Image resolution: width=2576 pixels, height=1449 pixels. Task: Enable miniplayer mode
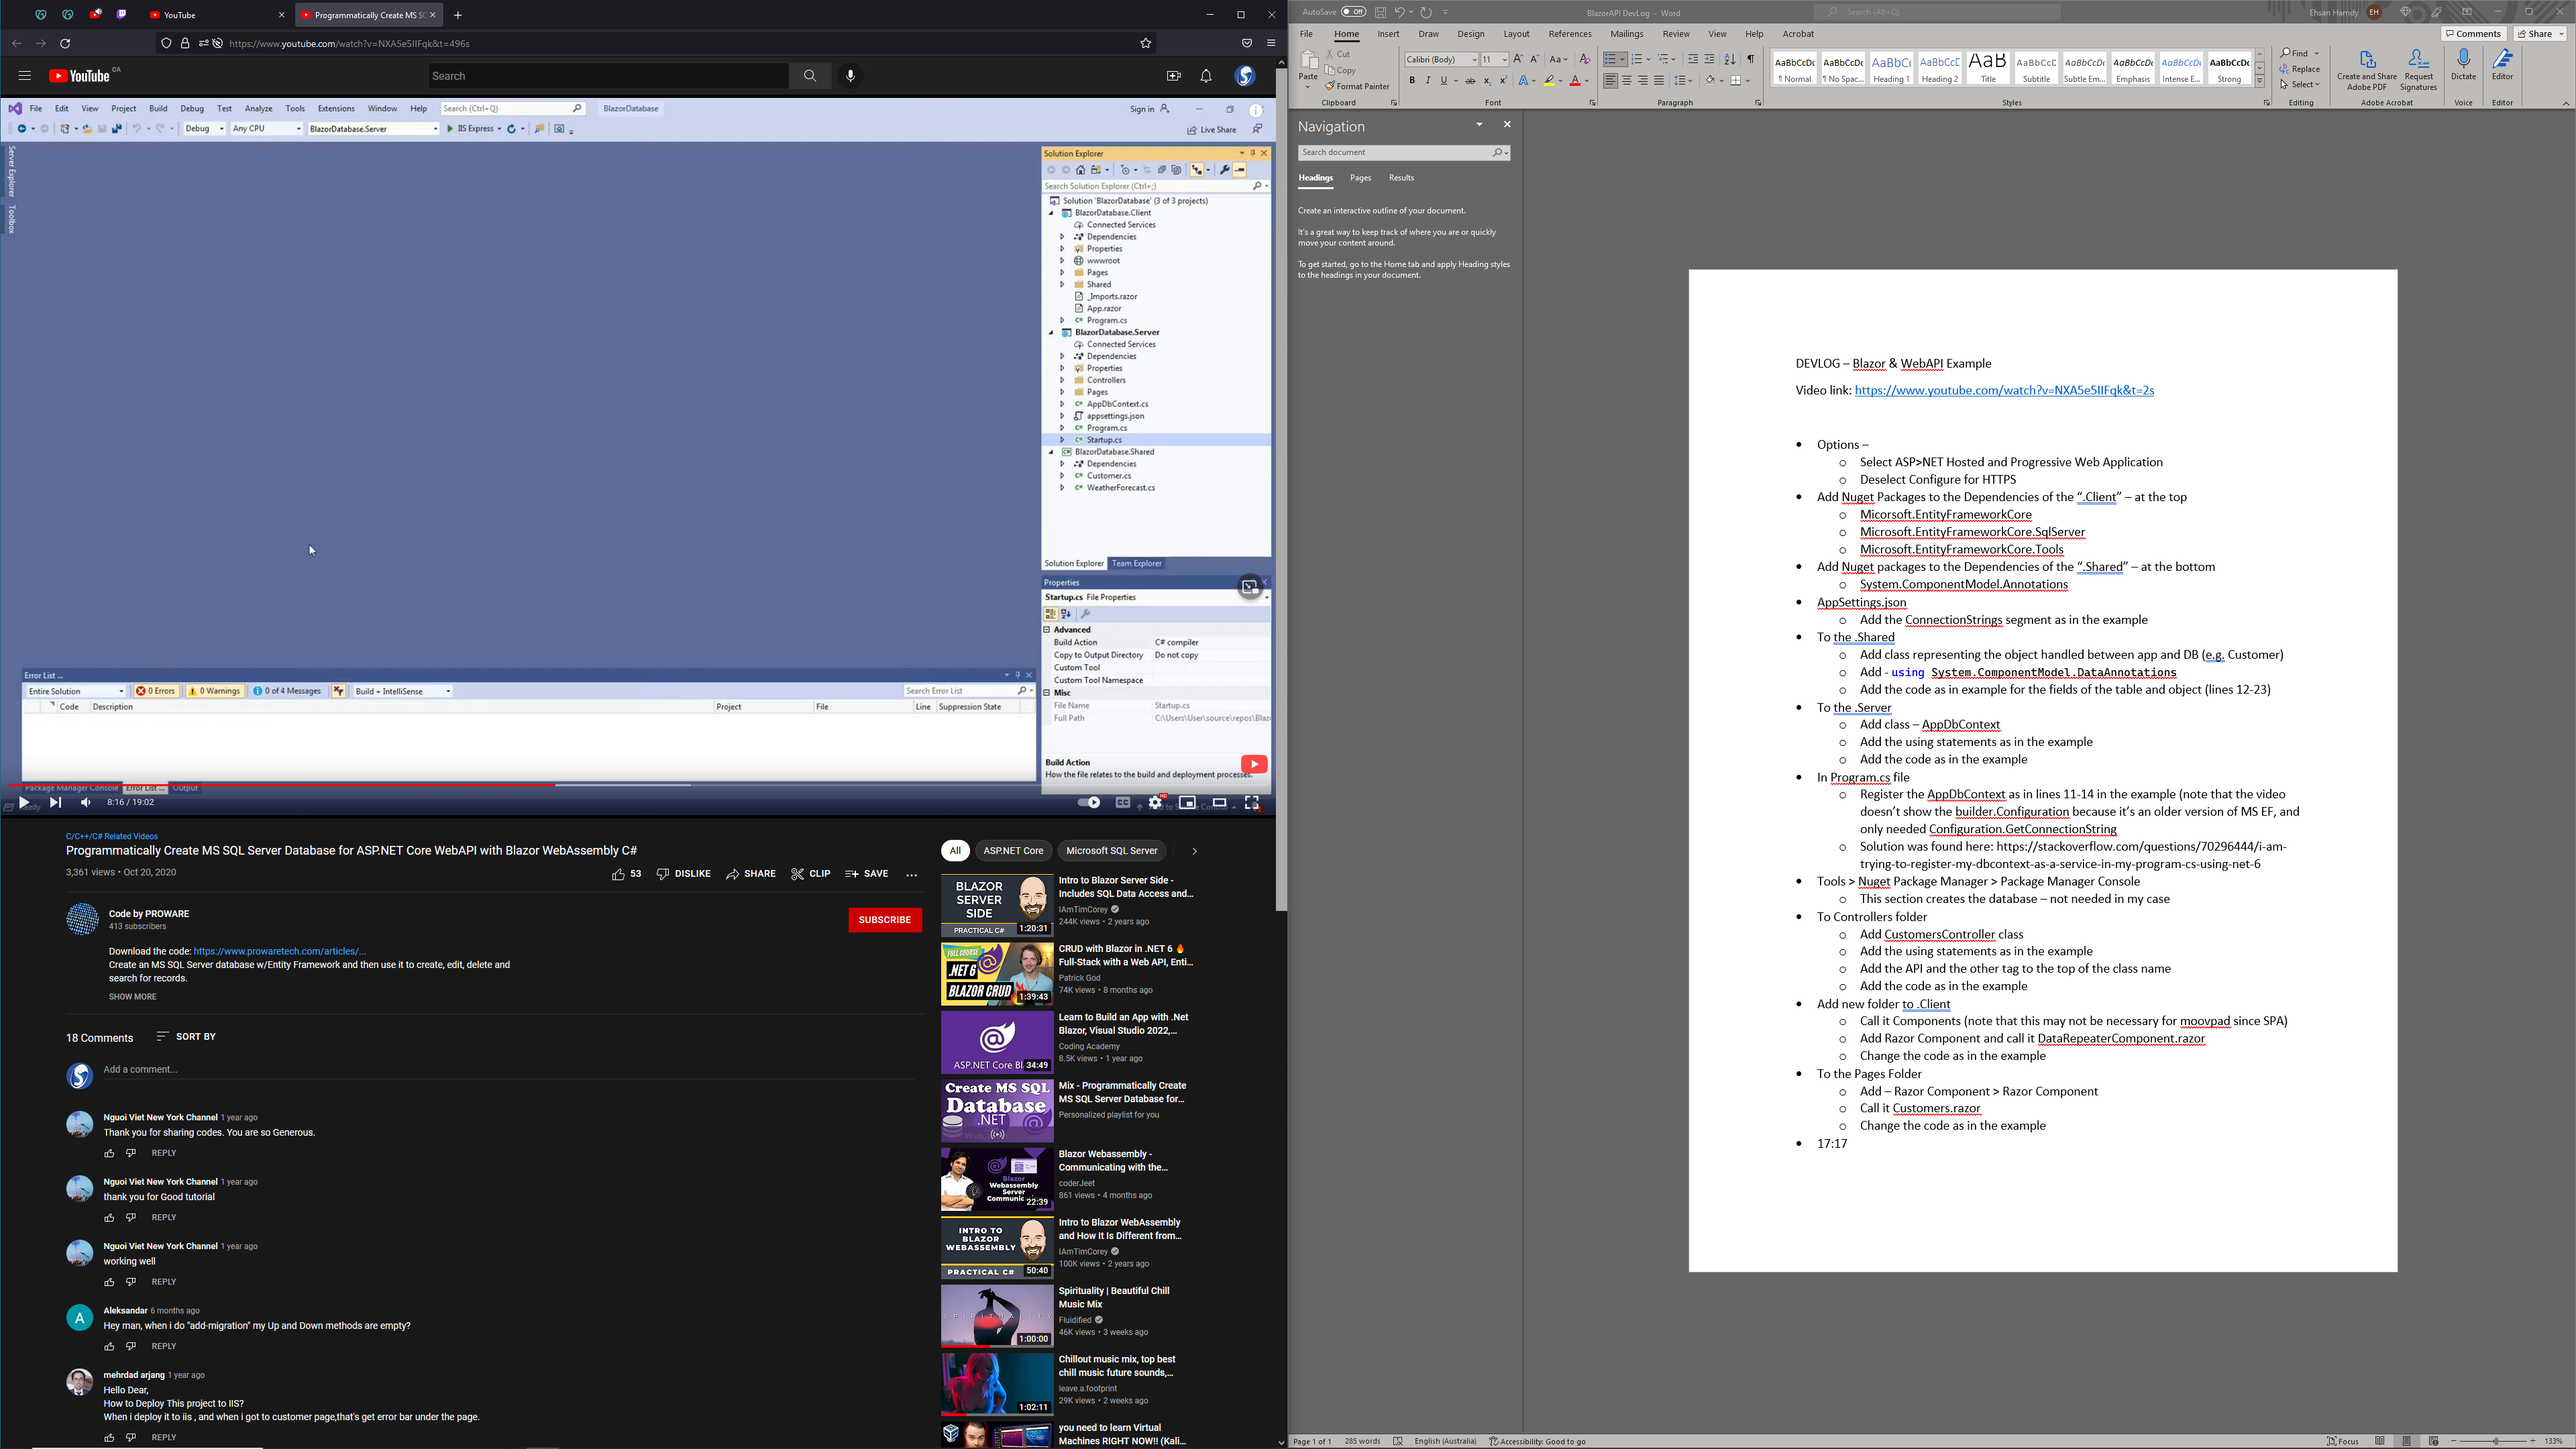click(x=1187, y=802)
